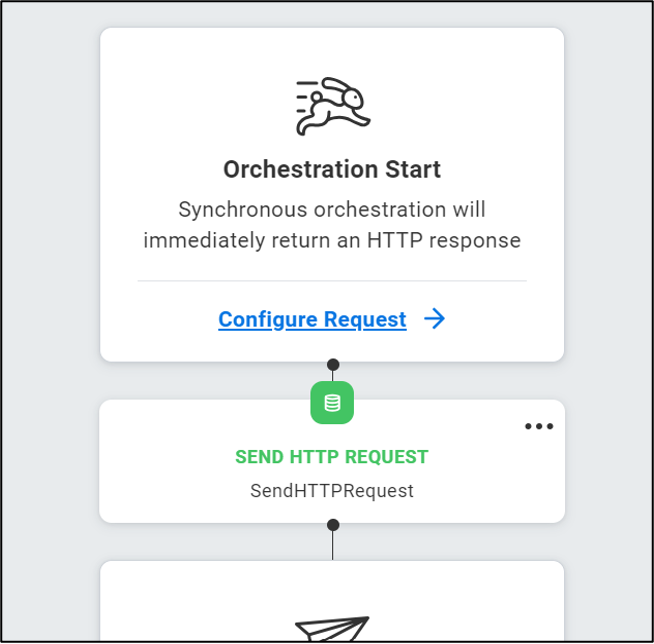Select the bottom response card
654x644 pixels.
tap(332, 601)
